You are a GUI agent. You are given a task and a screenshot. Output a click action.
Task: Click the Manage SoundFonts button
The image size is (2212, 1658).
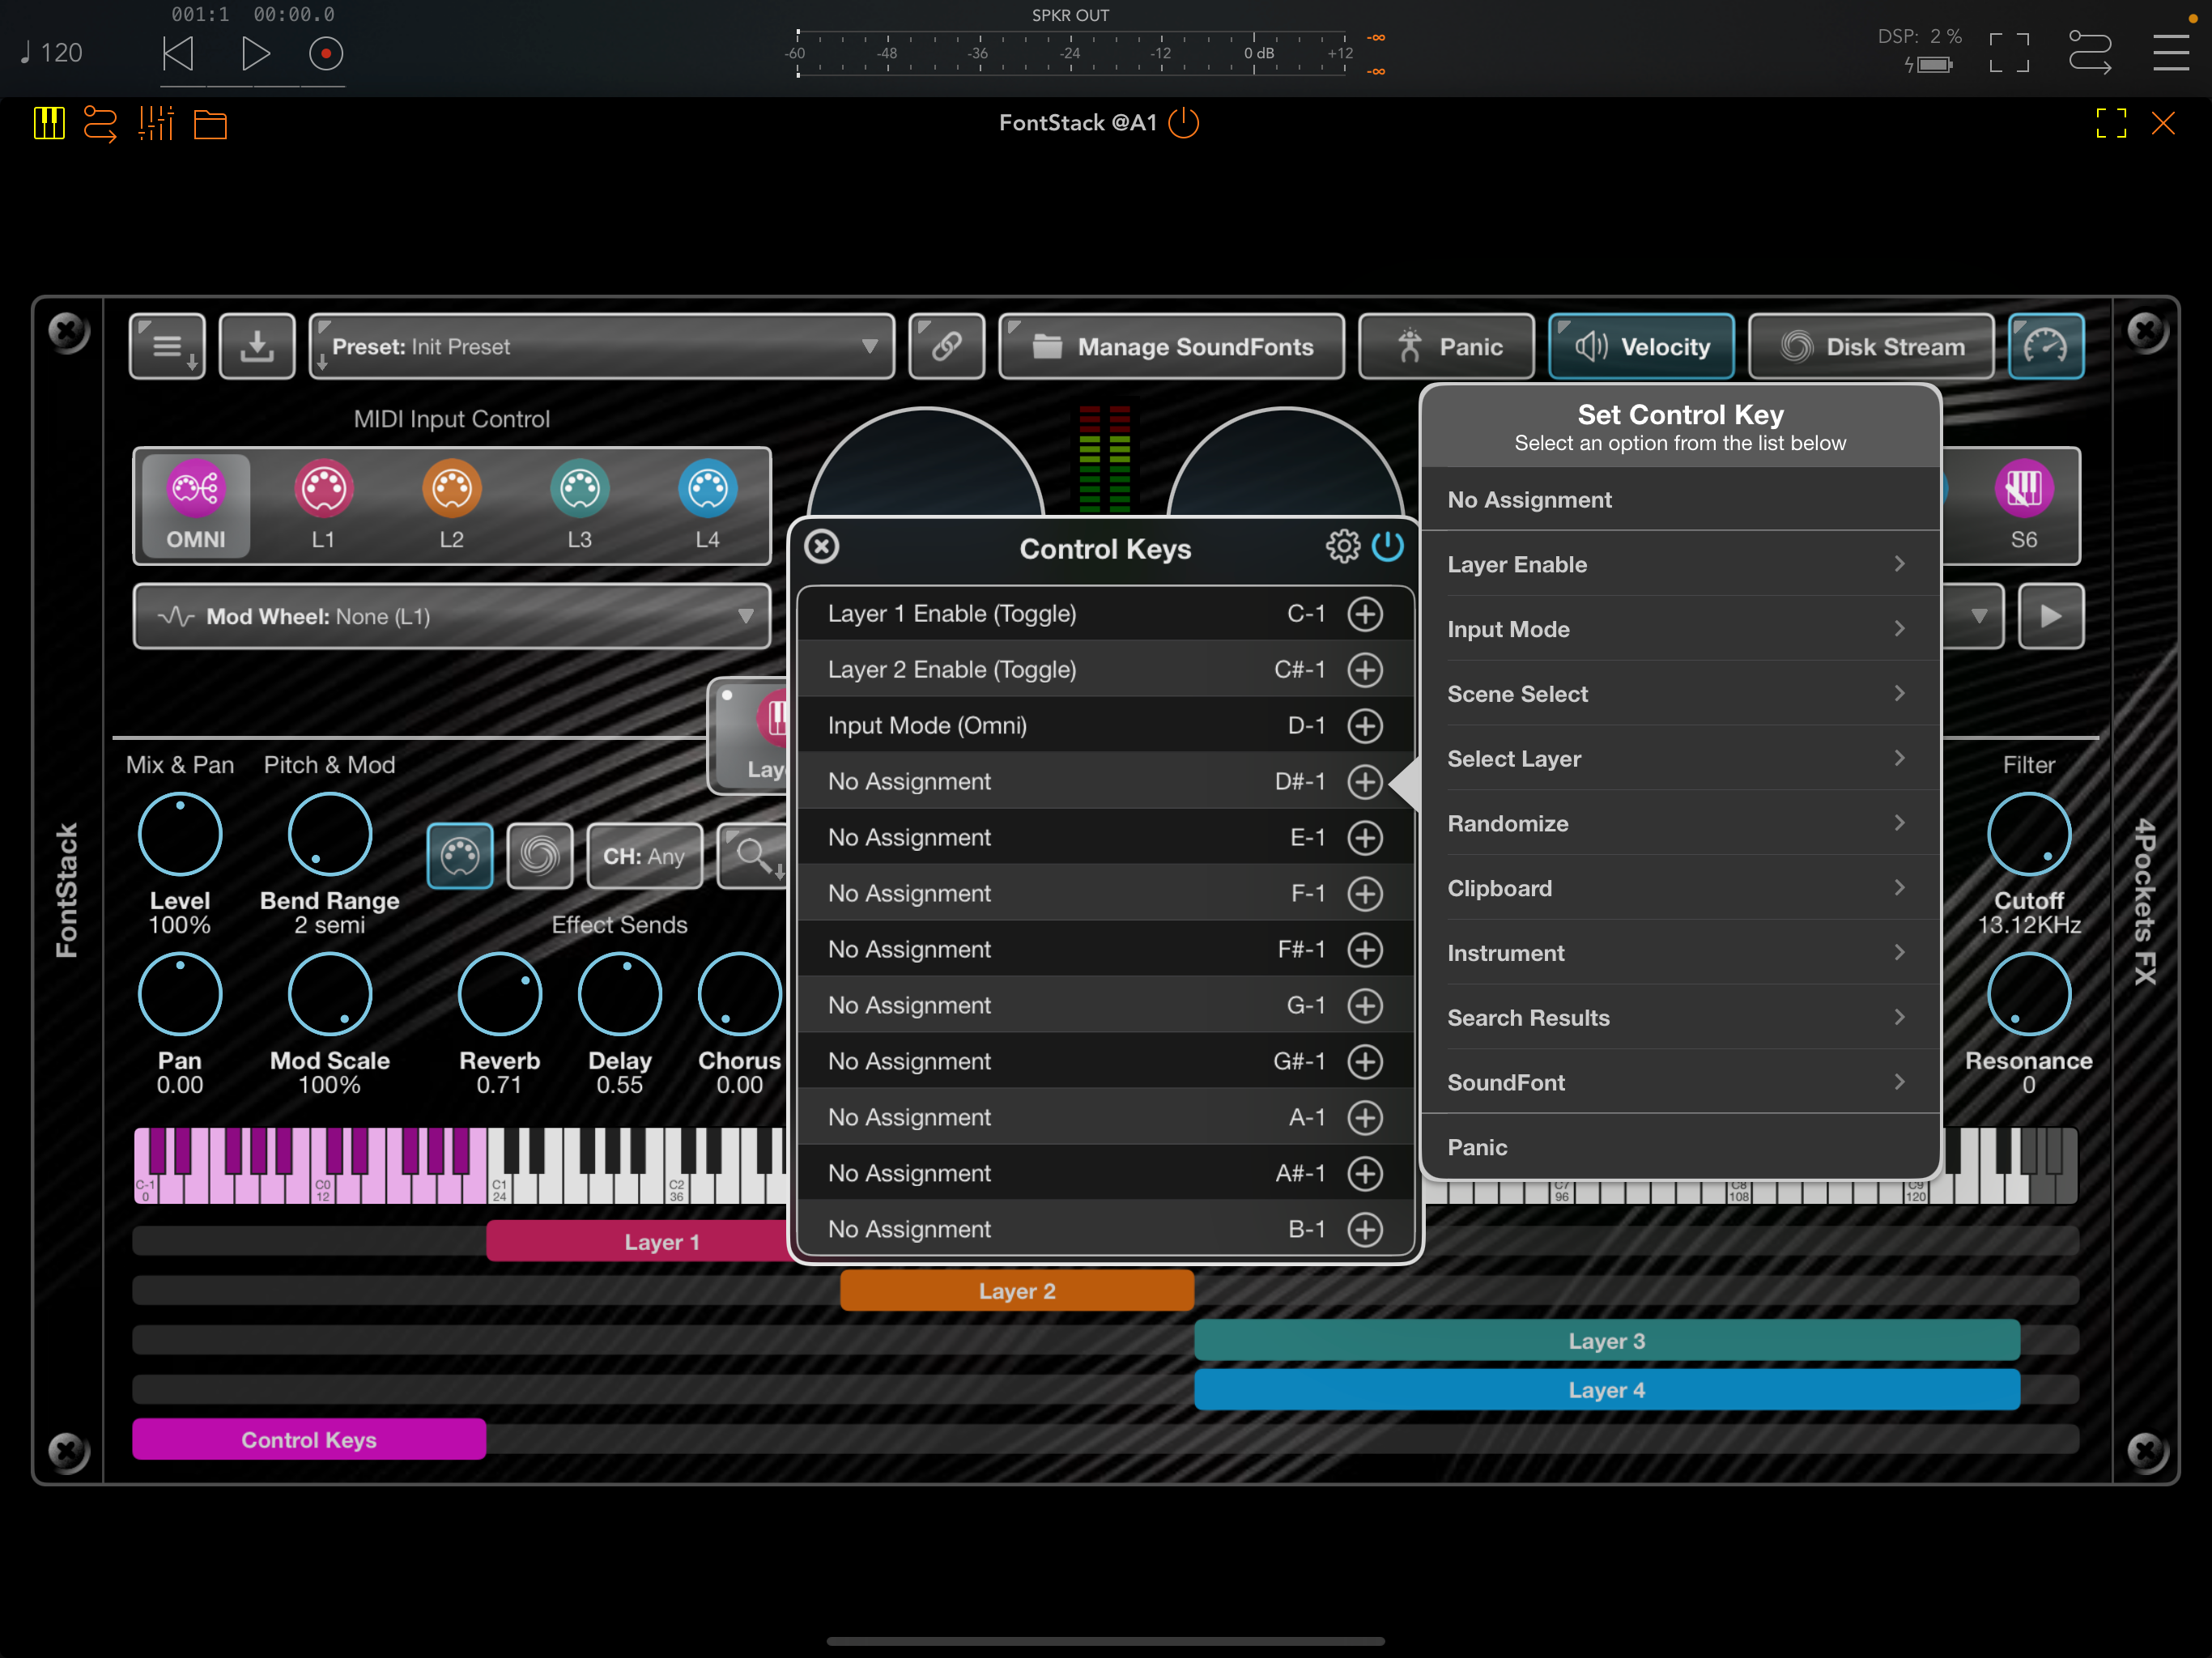(1172, 347)
